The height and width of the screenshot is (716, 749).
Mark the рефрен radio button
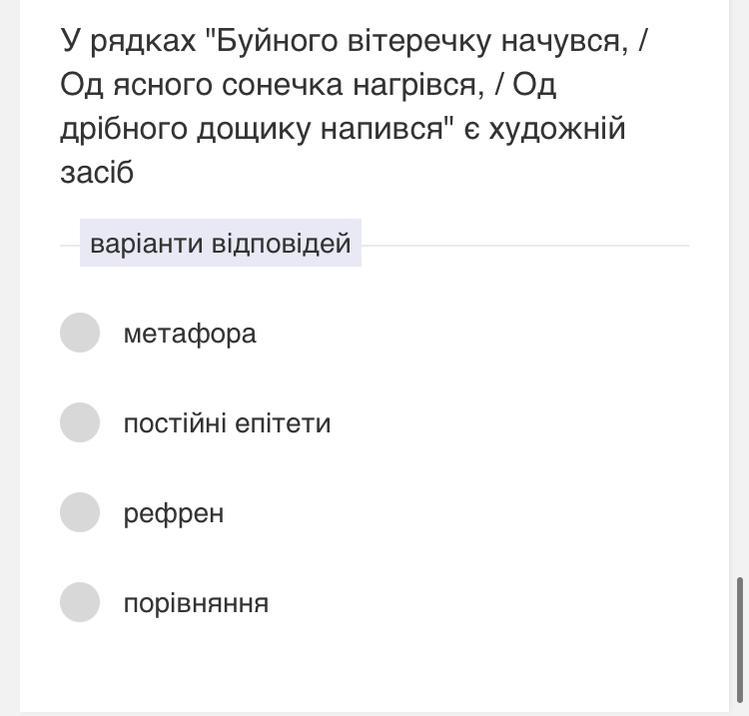point(80,512)
